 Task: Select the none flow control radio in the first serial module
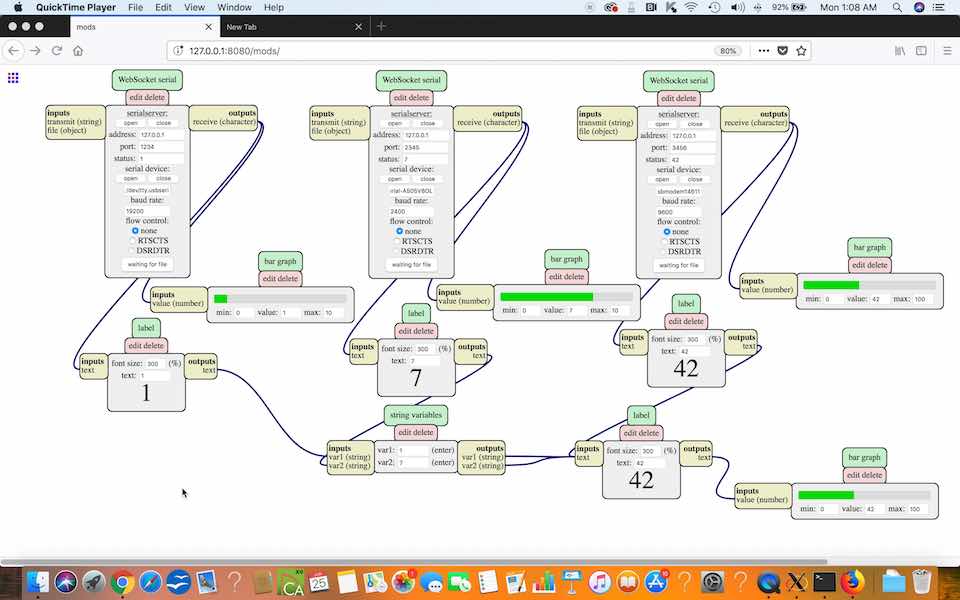135,231
